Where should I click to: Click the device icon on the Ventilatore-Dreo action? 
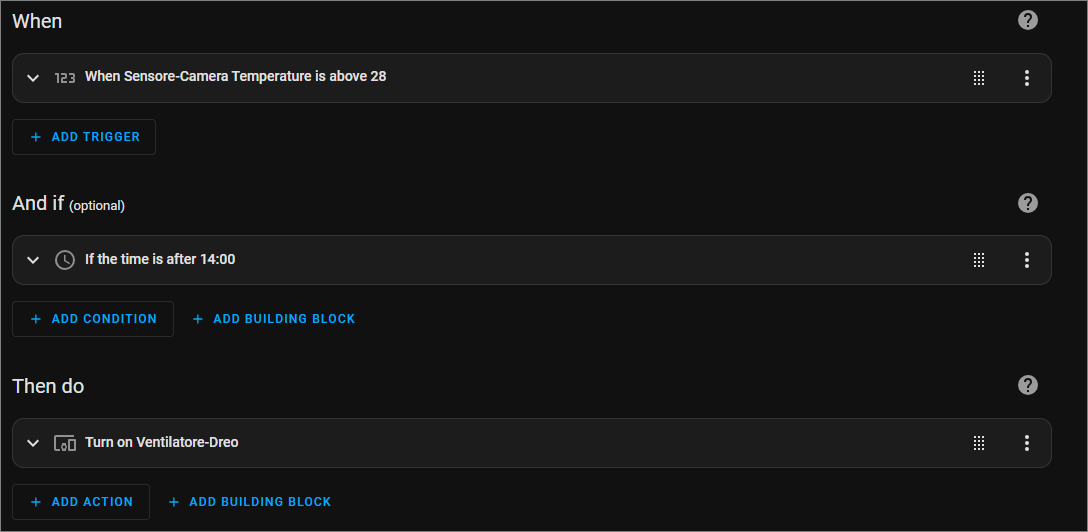pyautogui.click(x=65, y=443)
